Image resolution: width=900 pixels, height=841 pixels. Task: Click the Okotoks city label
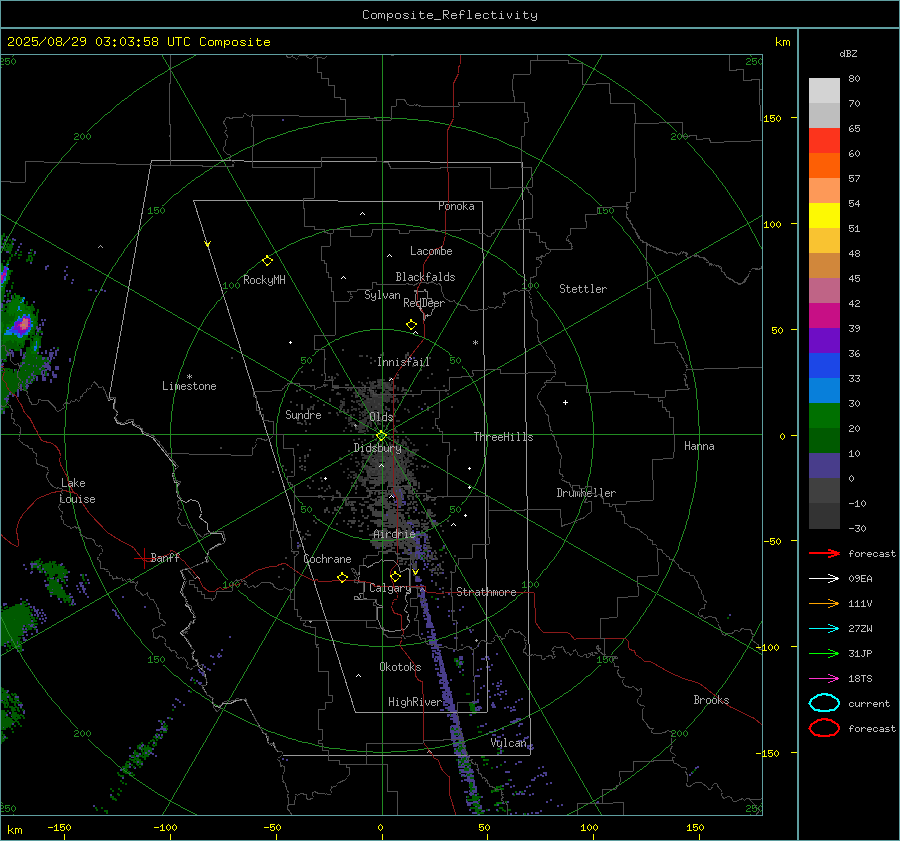400,667
